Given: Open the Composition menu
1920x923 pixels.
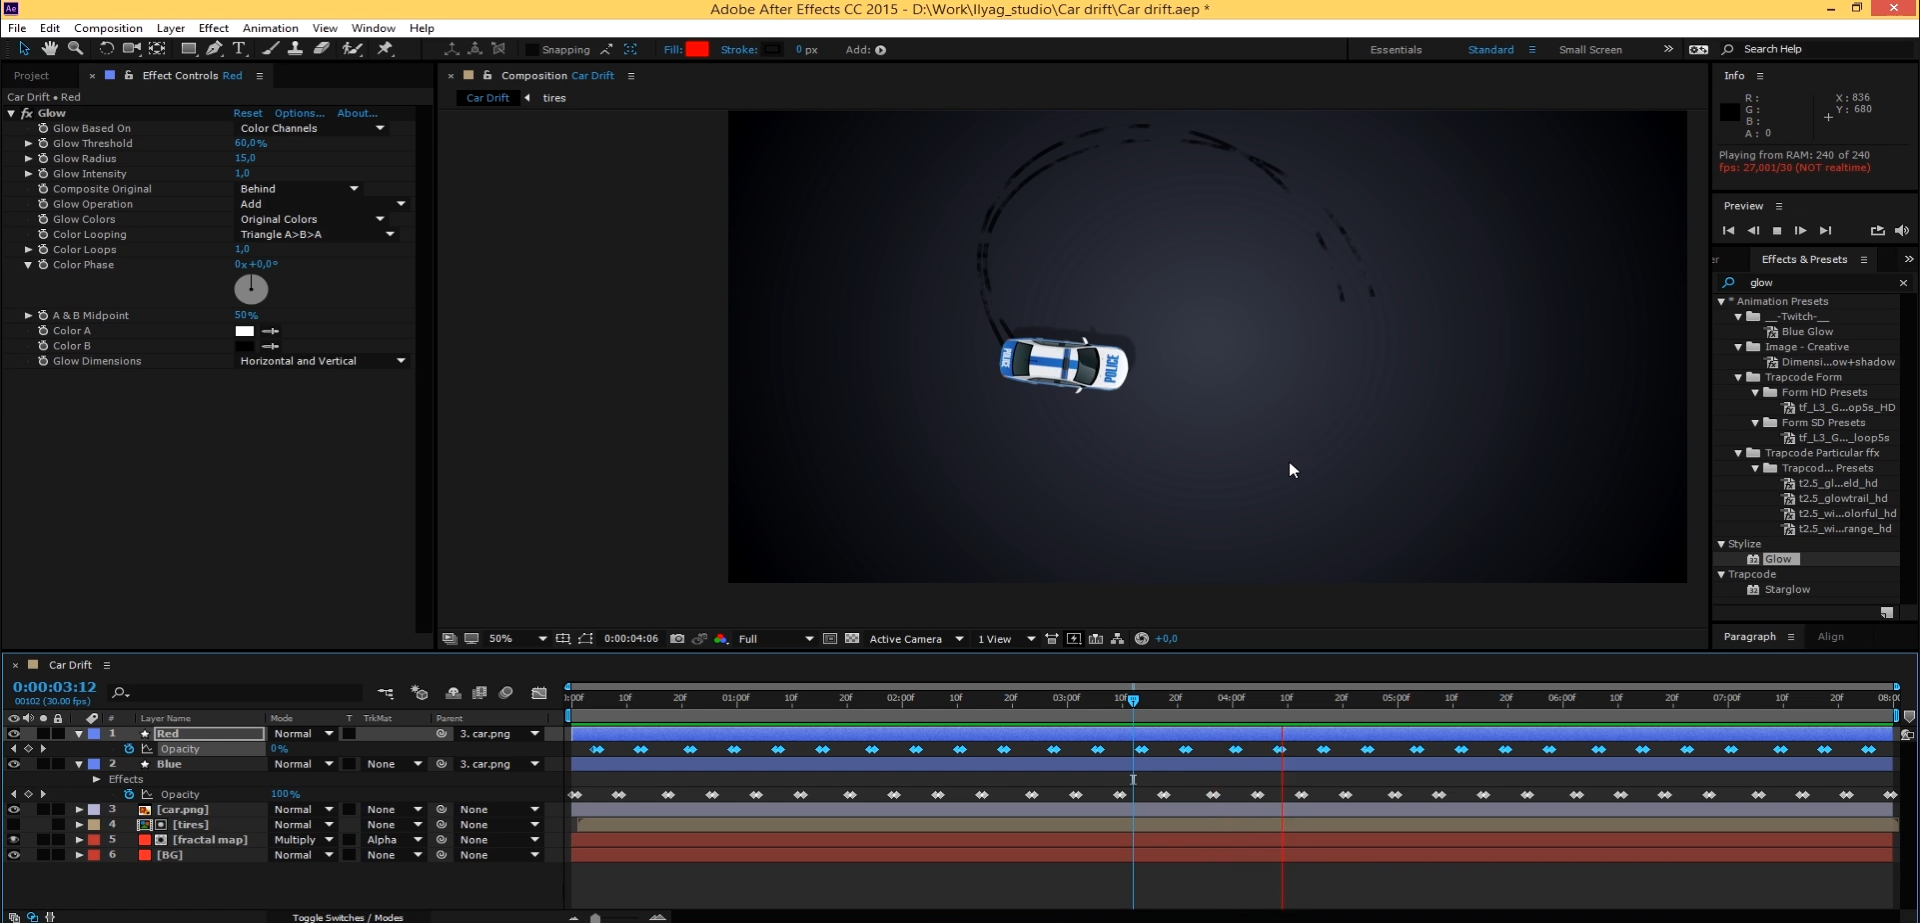Looking at the screenshot, I should coord(108,28).
